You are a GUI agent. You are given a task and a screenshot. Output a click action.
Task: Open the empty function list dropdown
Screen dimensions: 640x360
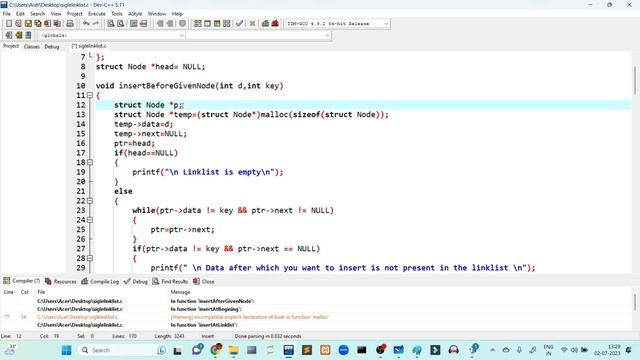point(259,36)
